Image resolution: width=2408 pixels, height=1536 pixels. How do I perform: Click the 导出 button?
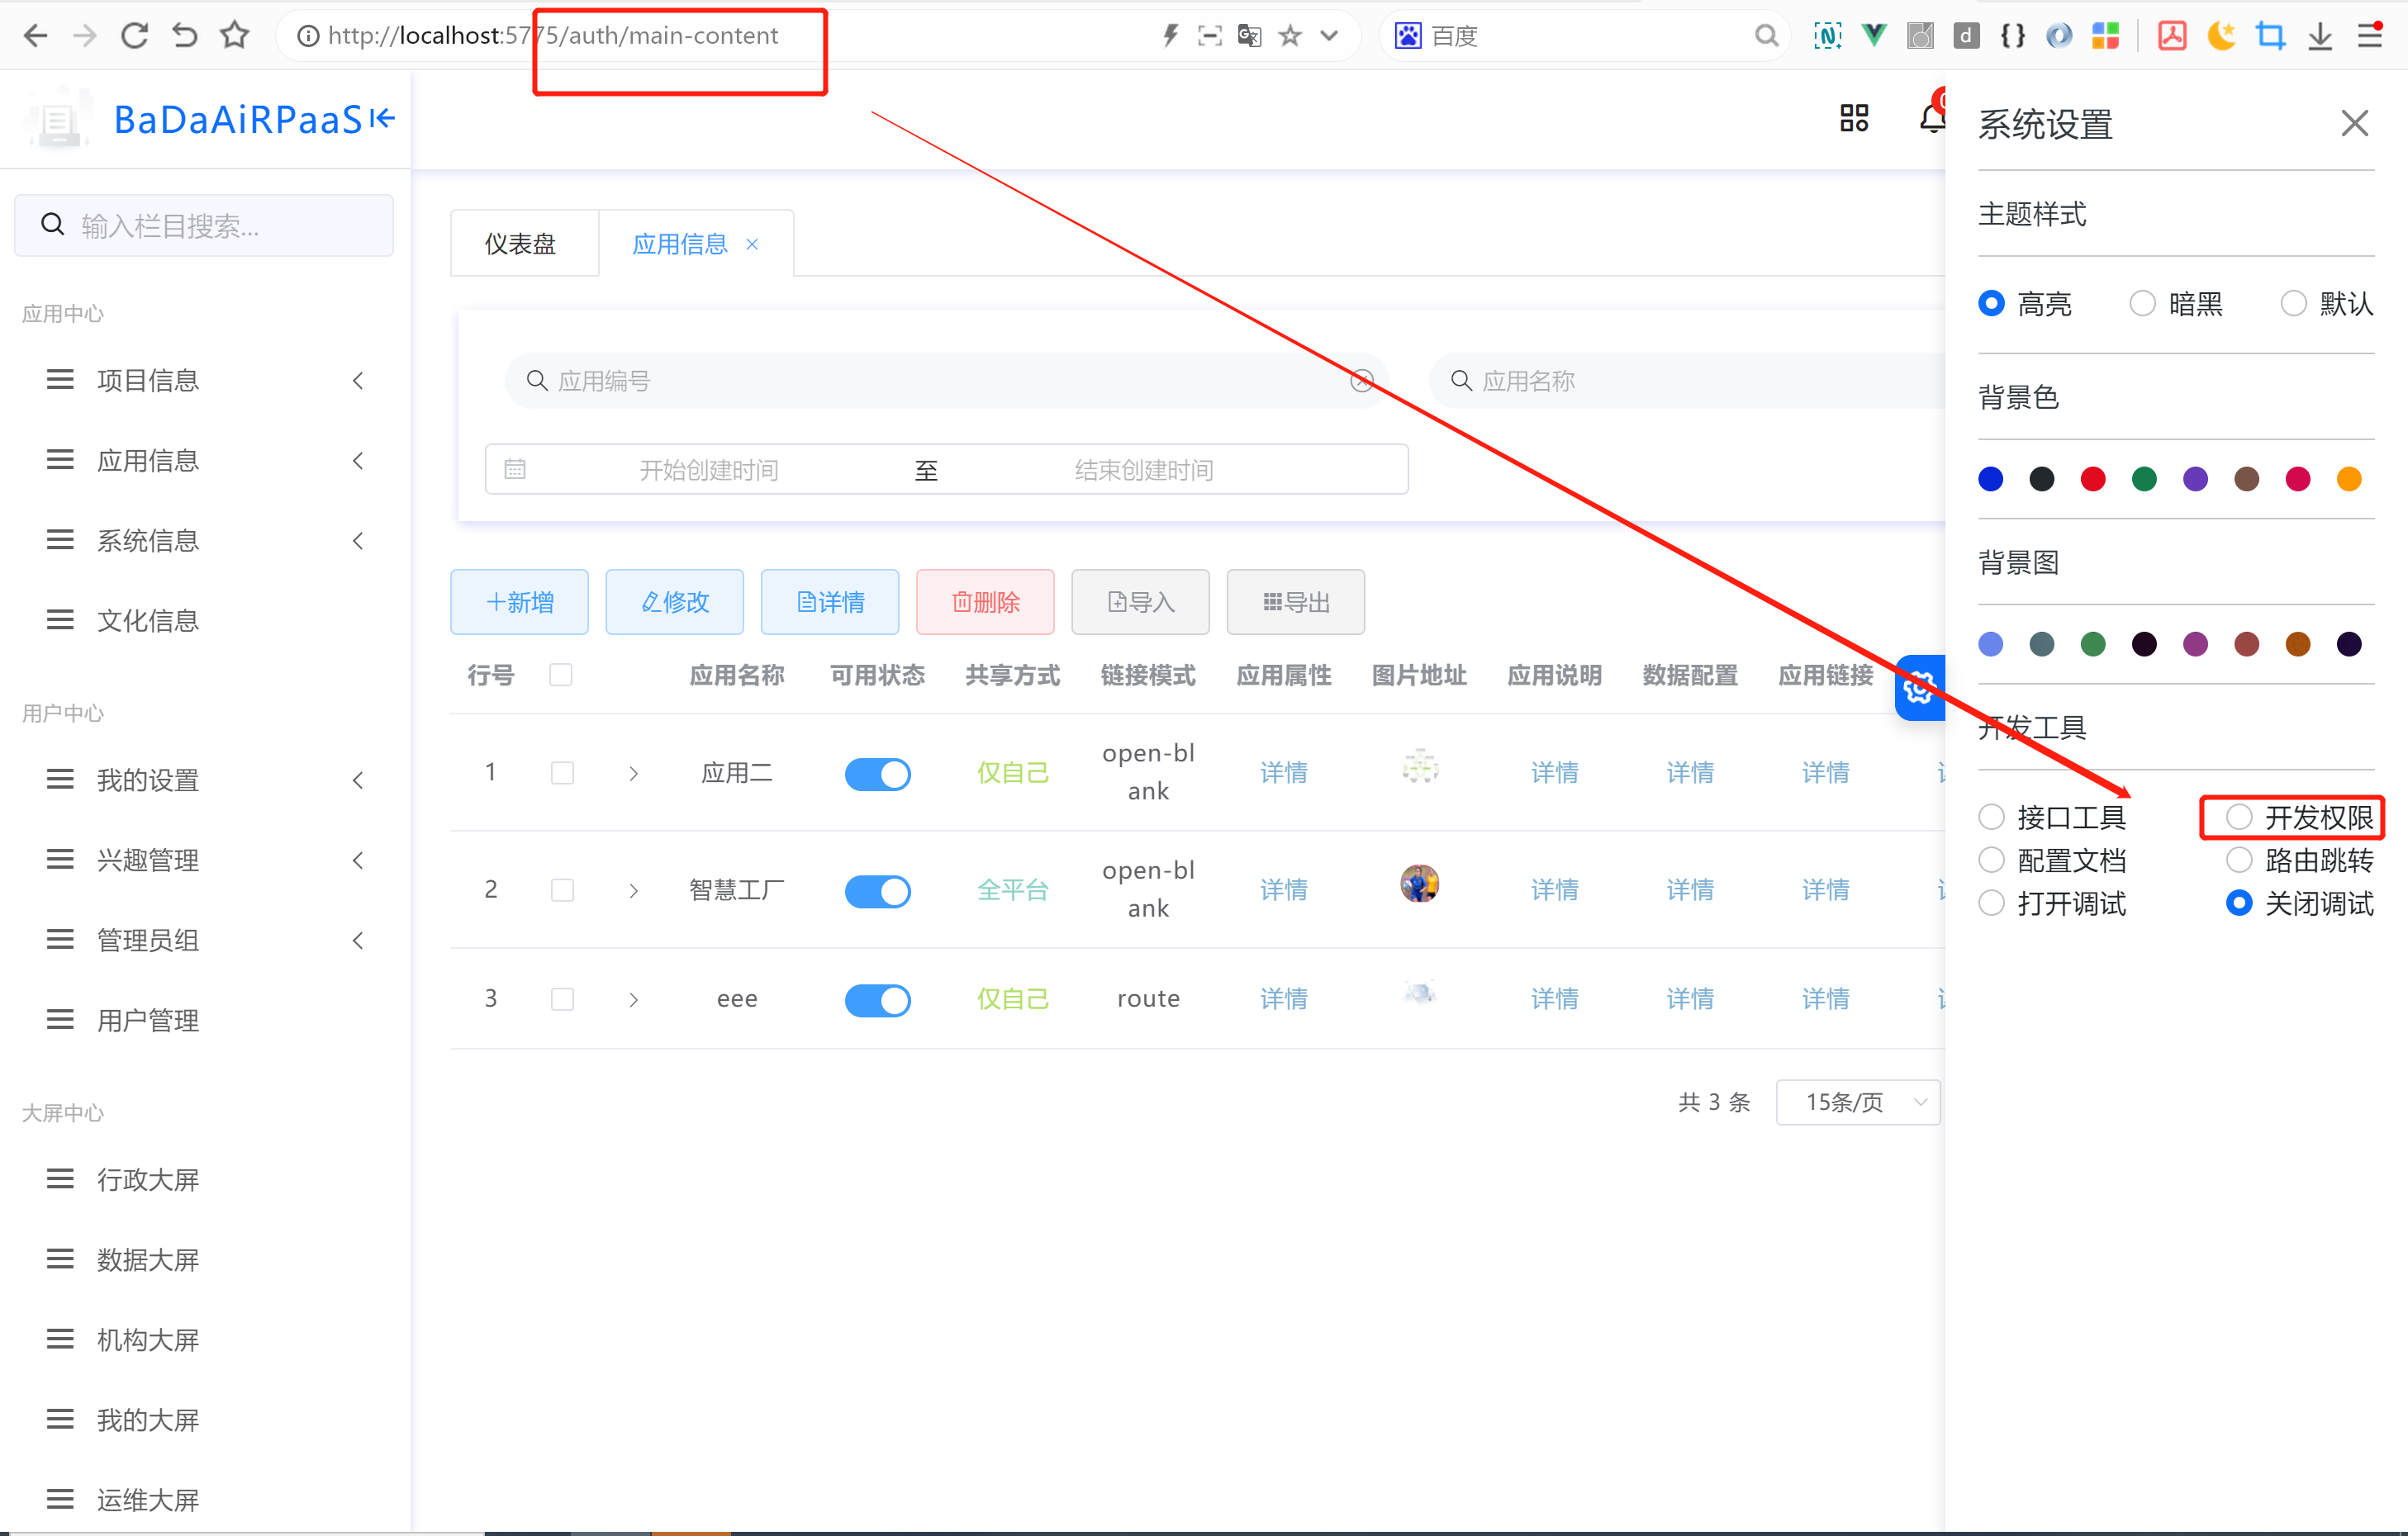click(x=1296, y=602)
